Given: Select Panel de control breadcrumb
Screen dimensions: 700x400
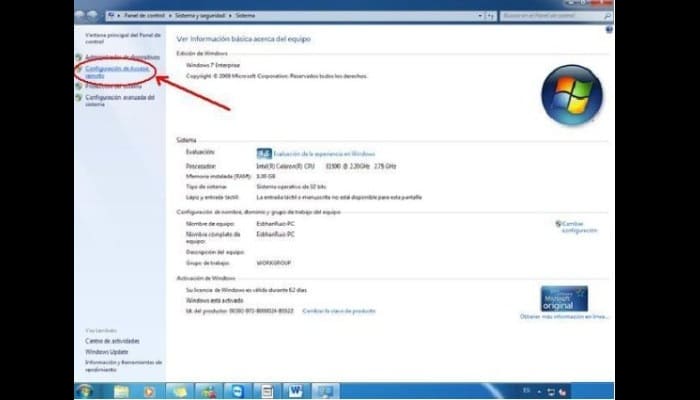Looking at the screenshot, I should pyautogui.click(x=145, y=16).
